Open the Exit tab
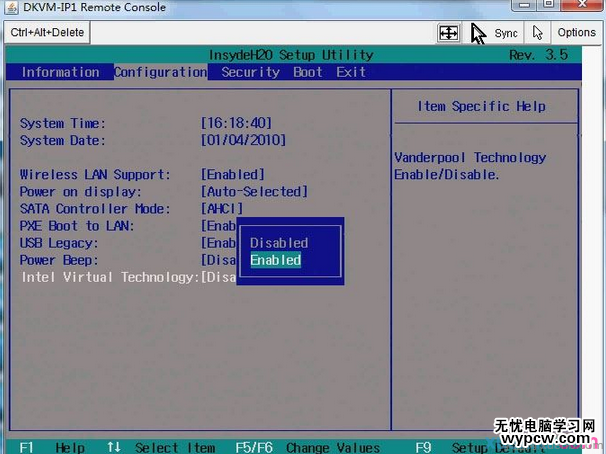This screenshot has width=606, height=454. 351,72
